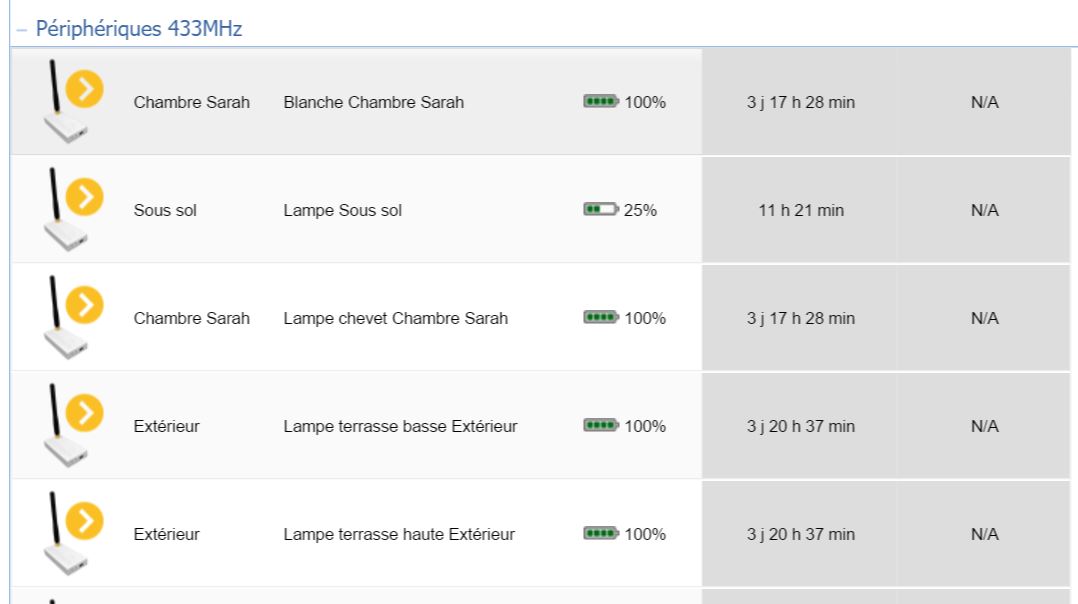Click full battery icon of Blanche Chambre Sarah
1078x604 pixels.
(x=601, y=102)
